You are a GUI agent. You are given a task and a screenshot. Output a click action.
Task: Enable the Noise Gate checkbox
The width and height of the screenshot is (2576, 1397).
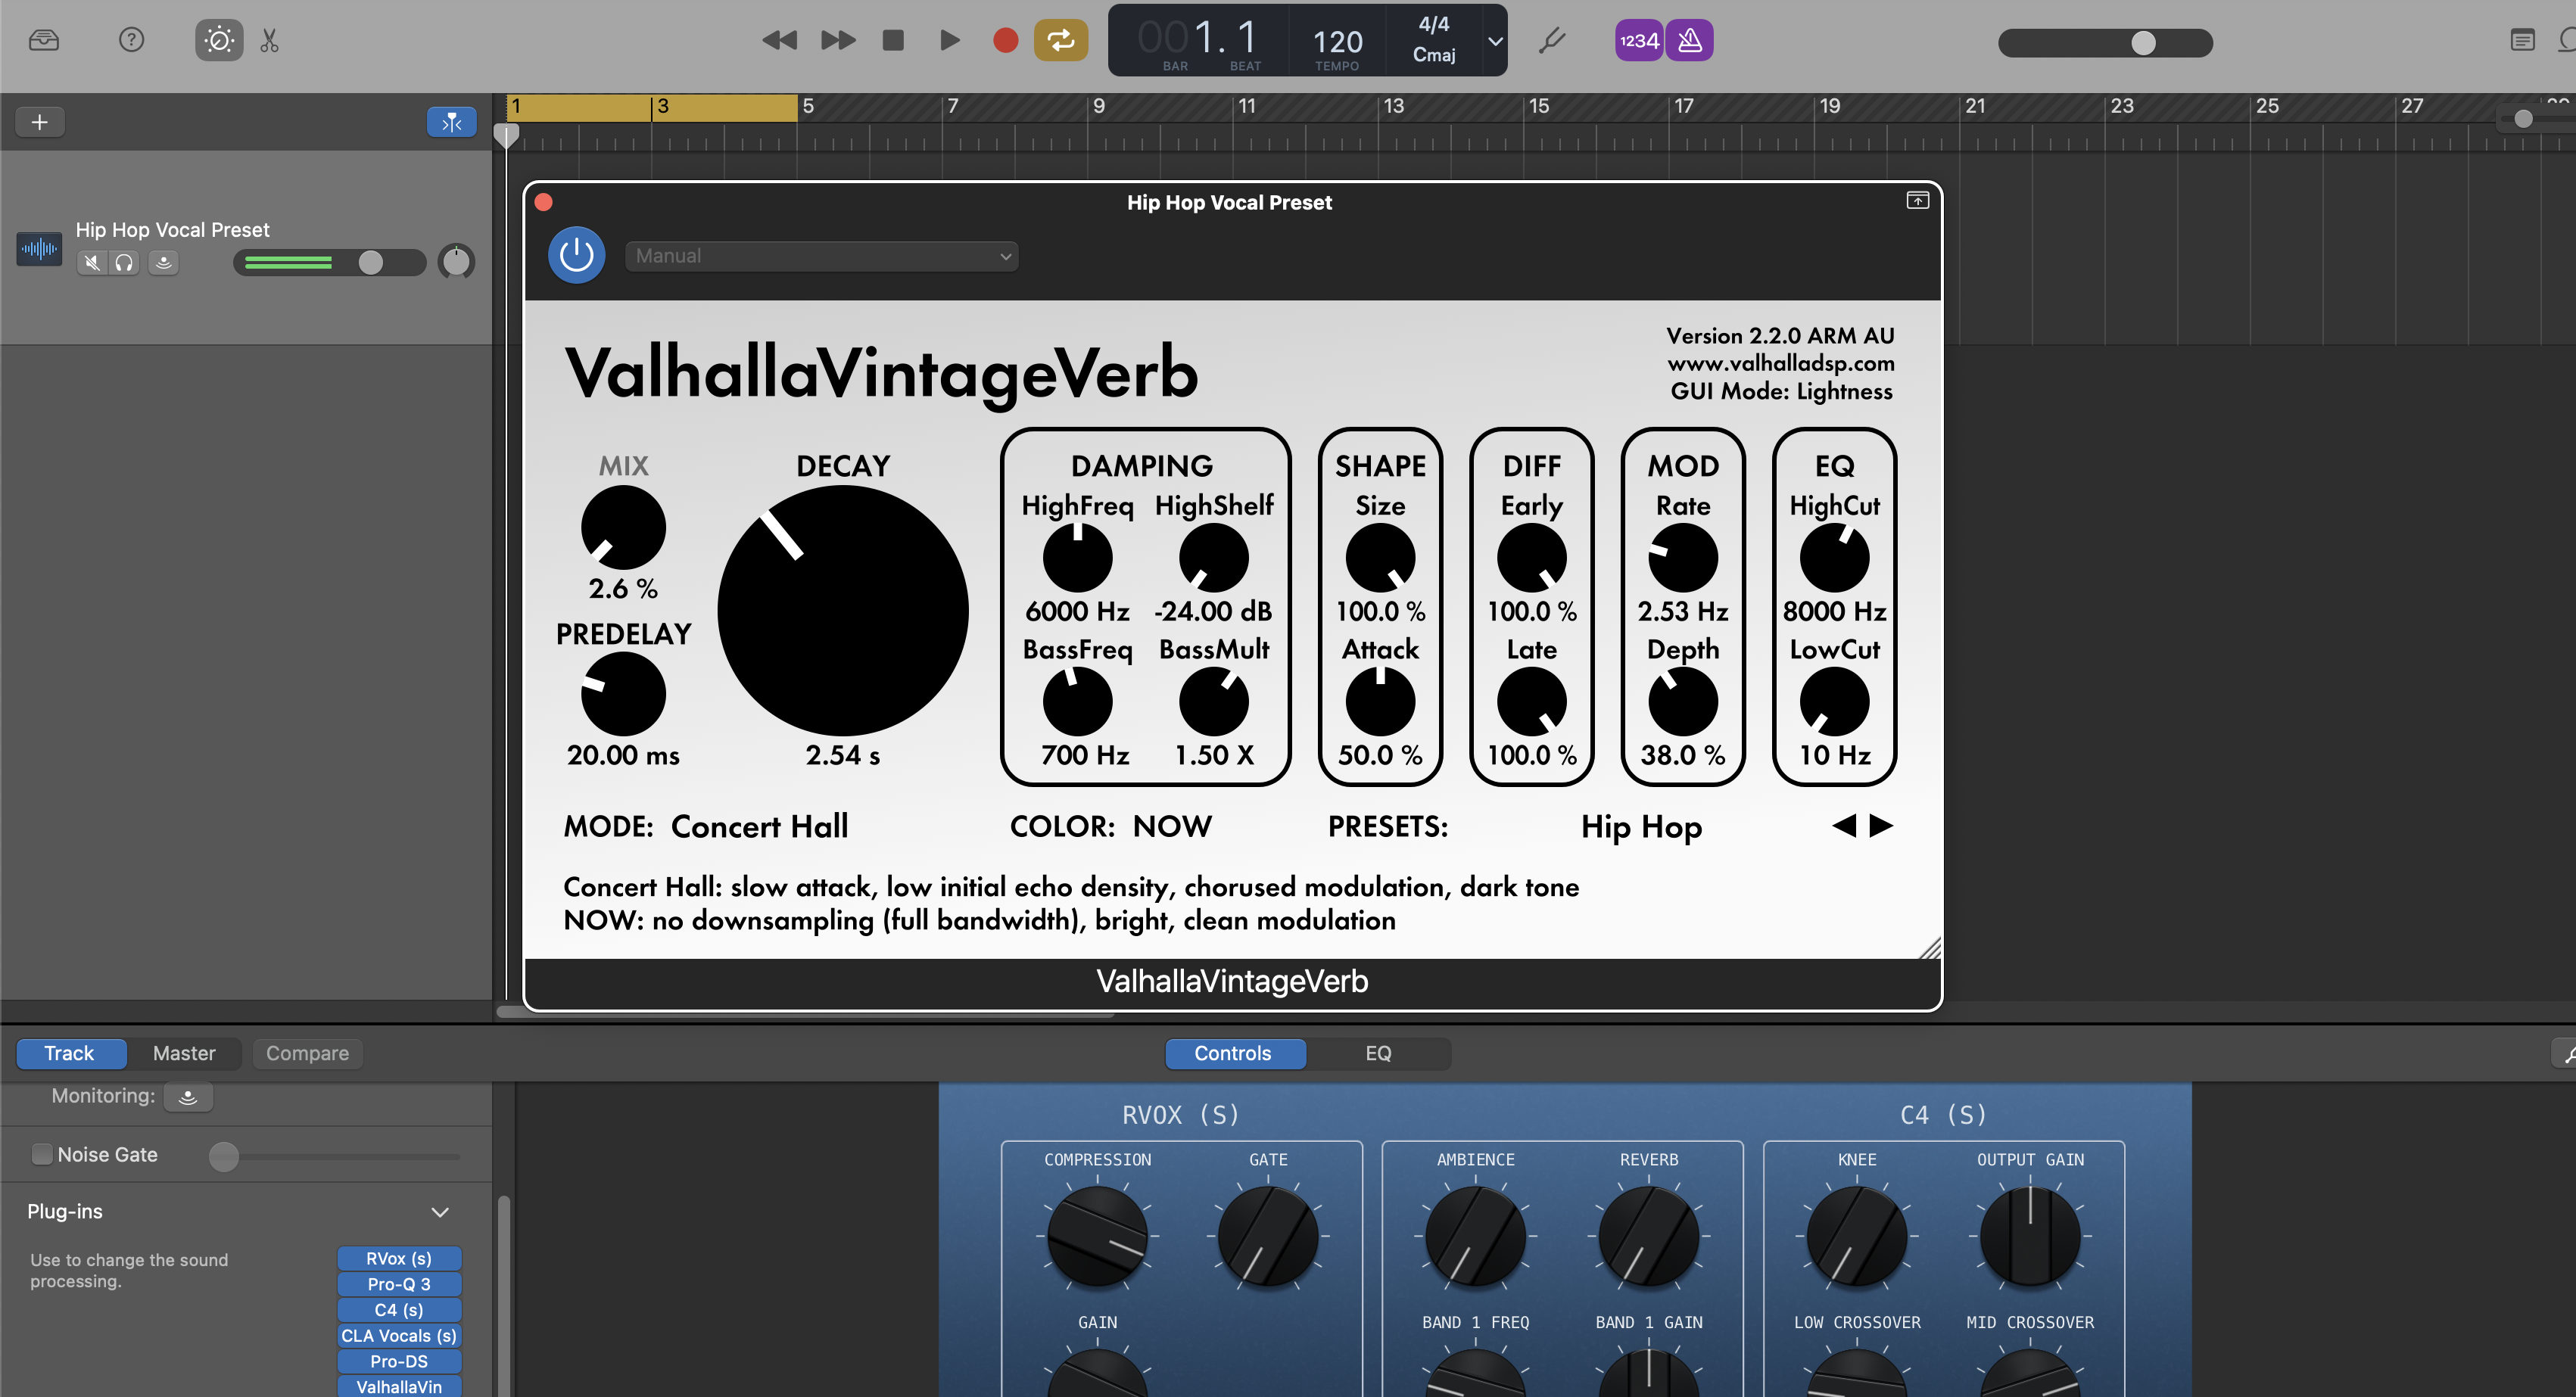(x=42, y=1153)
